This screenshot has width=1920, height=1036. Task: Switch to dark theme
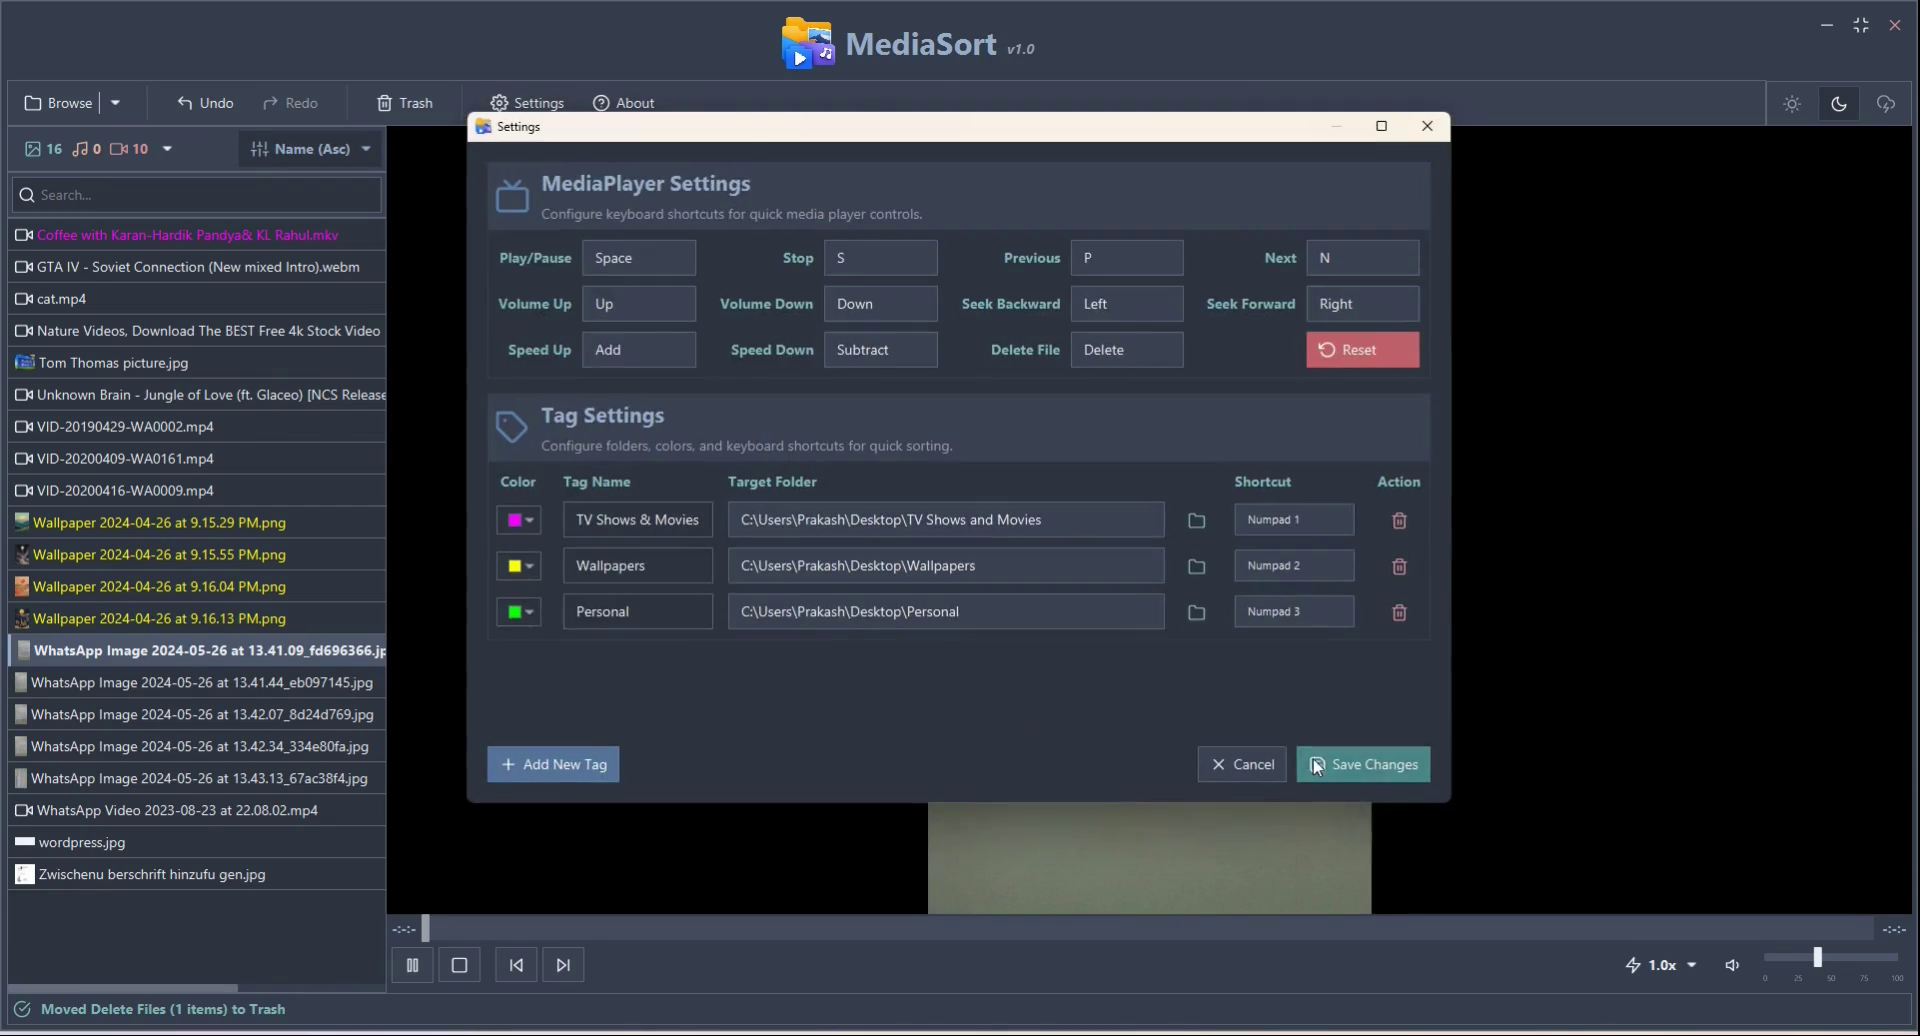click(1840, 103)
